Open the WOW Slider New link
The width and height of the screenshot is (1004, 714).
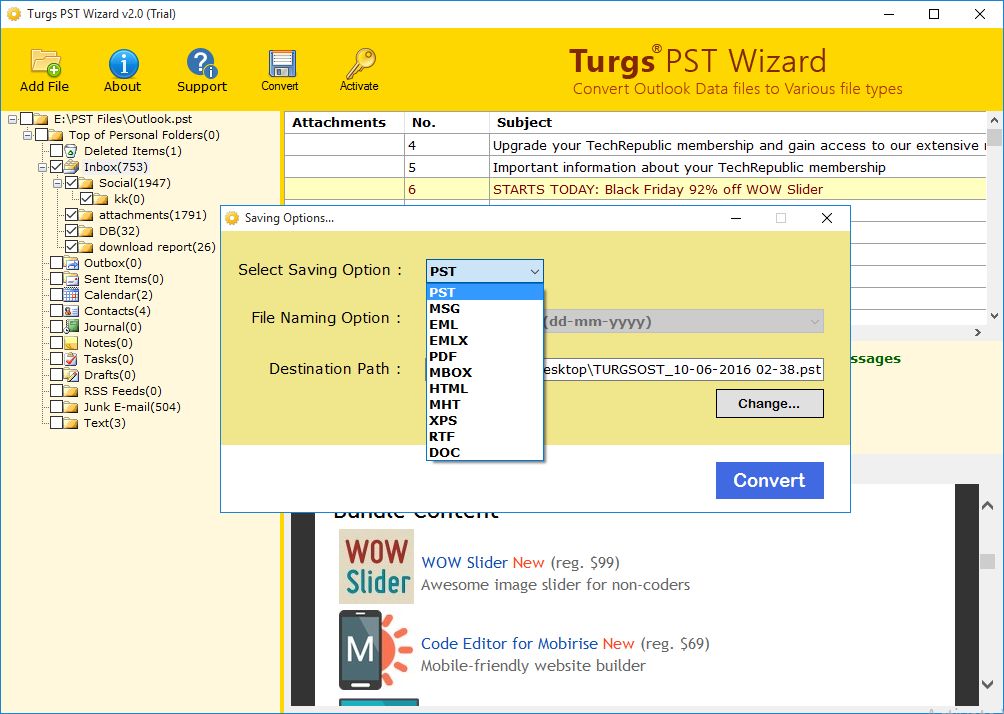tap(483, 563)
